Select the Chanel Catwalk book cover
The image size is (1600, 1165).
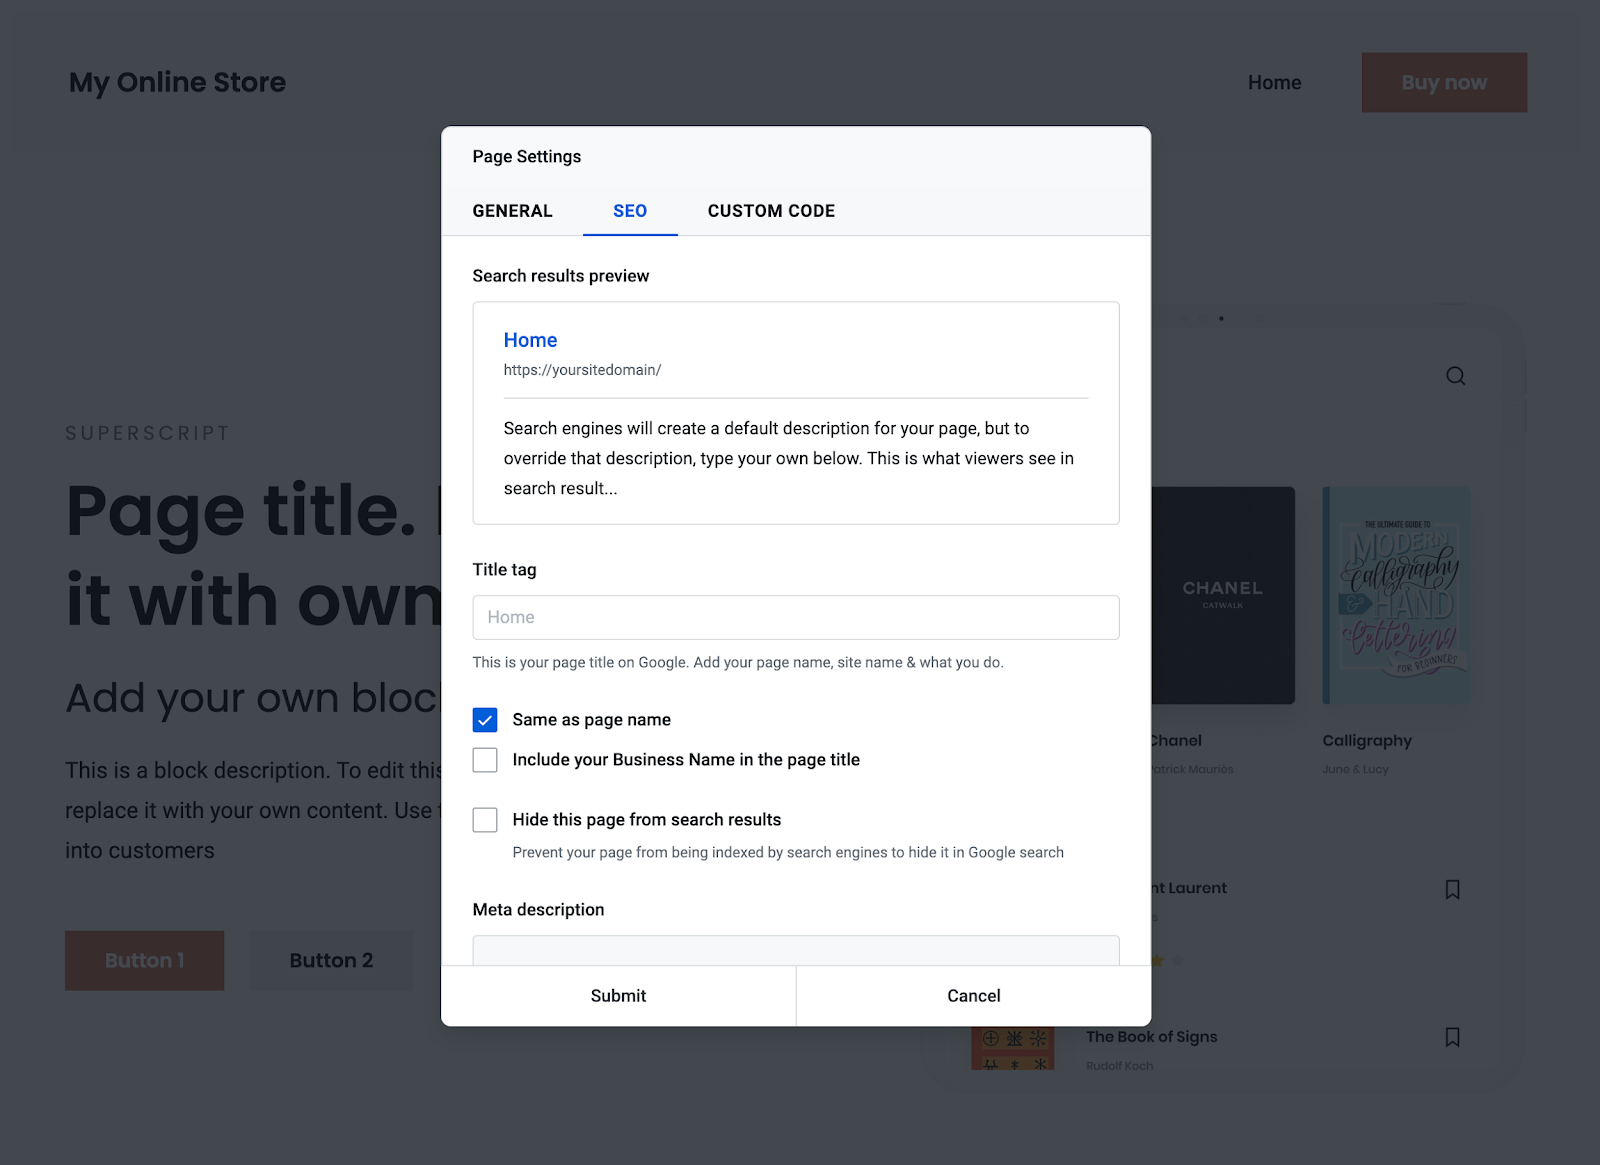1223,595
